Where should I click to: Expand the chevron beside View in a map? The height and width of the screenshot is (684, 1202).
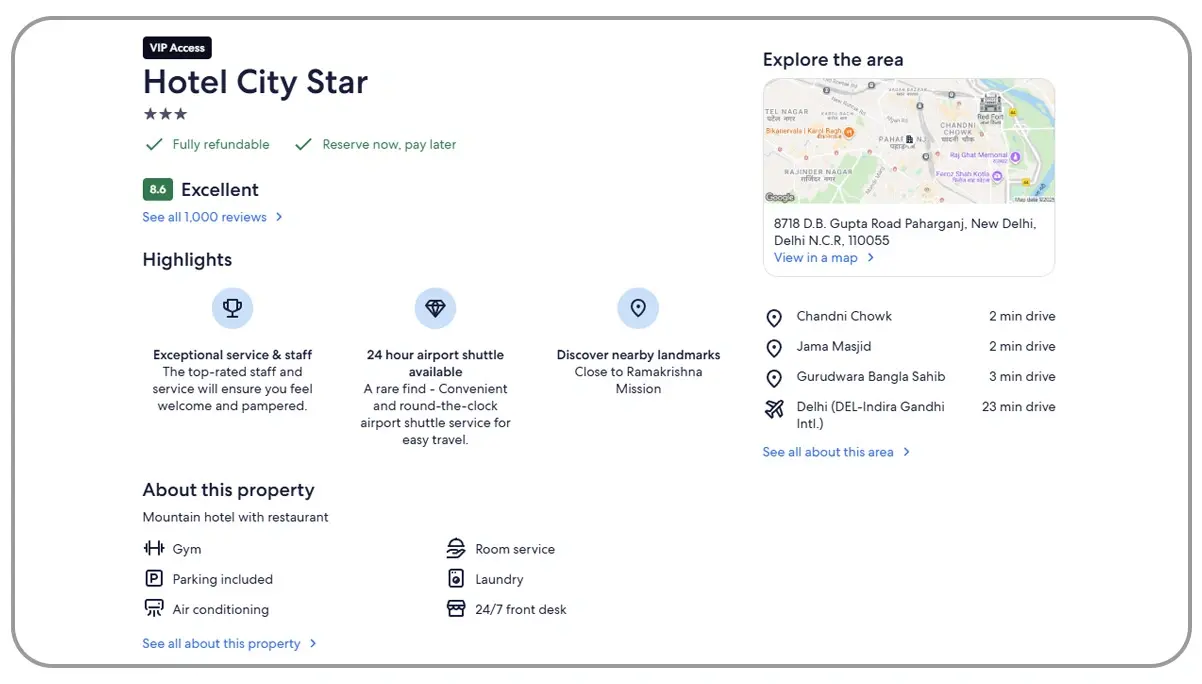click(870, 257)
